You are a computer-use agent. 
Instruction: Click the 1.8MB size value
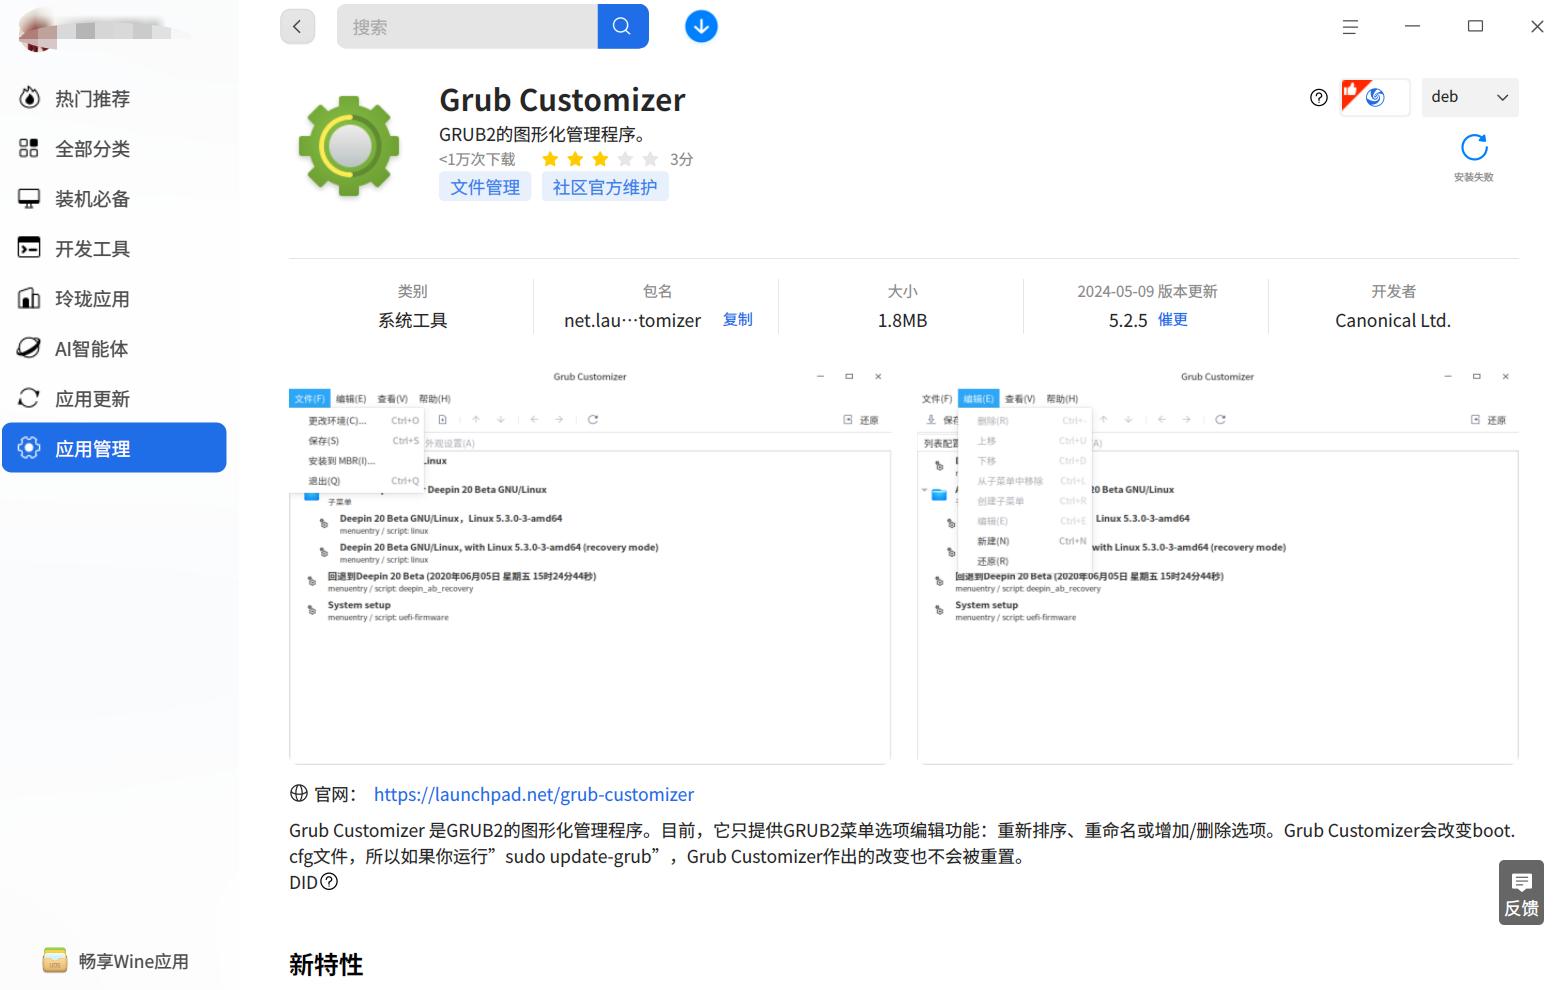coord(902,321)
